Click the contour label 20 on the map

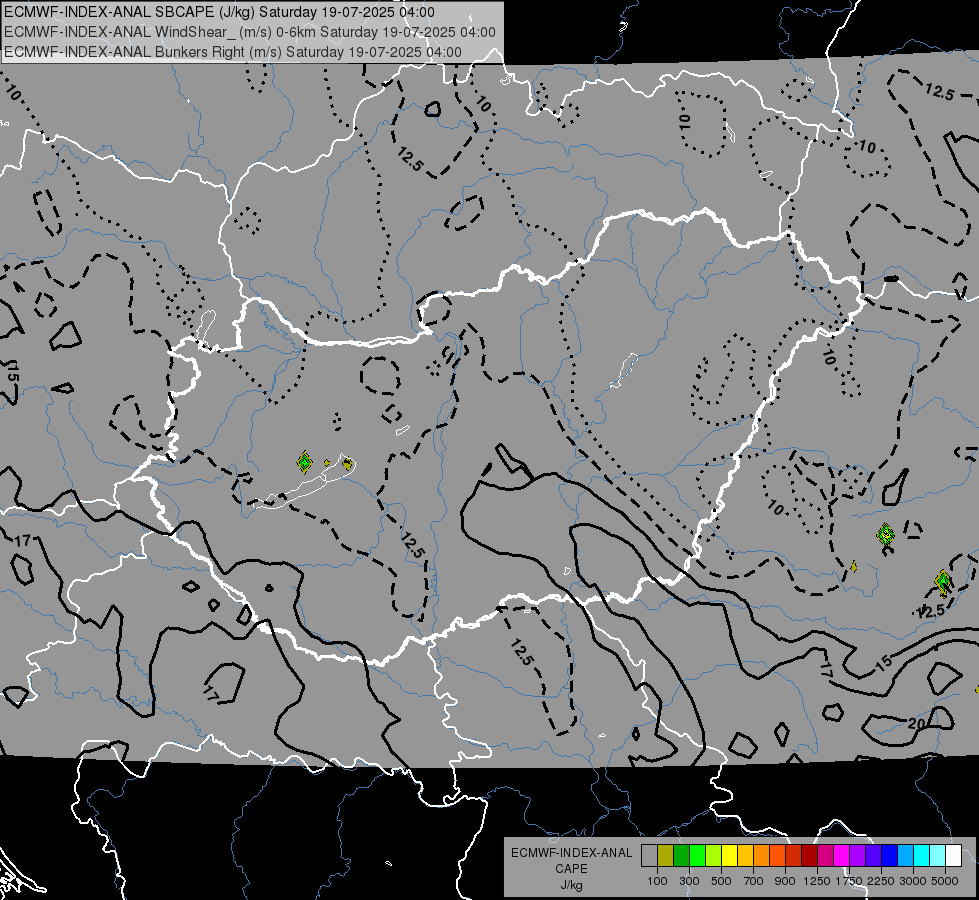click(916, 724)
